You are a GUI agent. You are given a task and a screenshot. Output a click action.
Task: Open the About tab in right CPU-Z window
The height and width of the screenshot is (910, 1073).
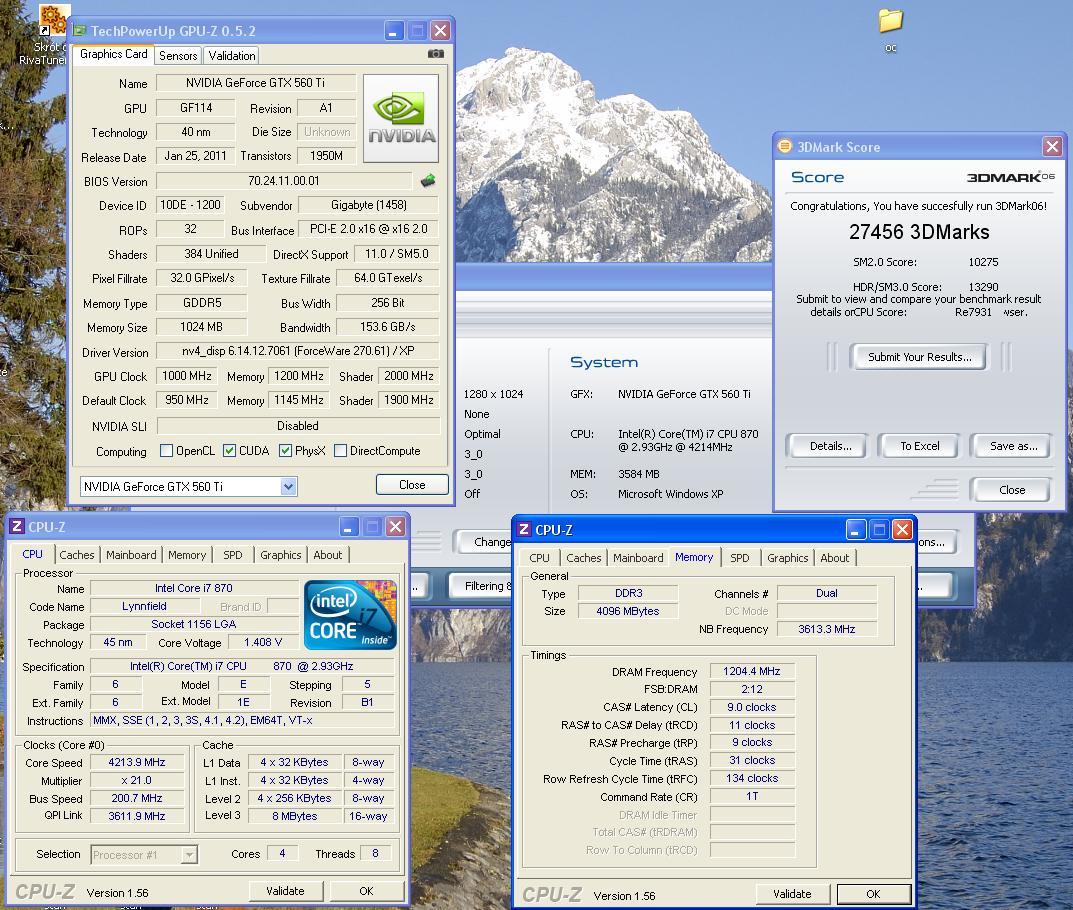tap(835, 558)
